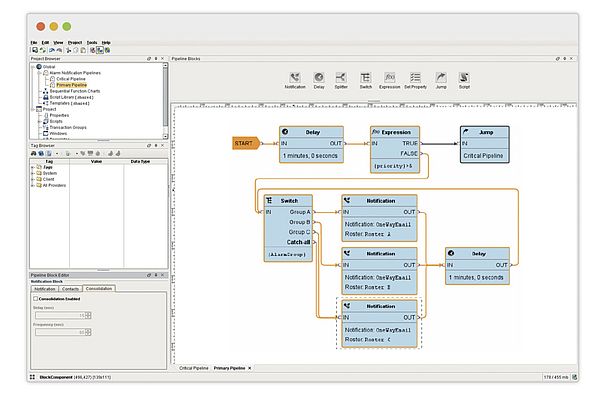Expand the Scripts node in Project Browser
Viewport: 603px width, 400px height.
click(x=40, y=121)
